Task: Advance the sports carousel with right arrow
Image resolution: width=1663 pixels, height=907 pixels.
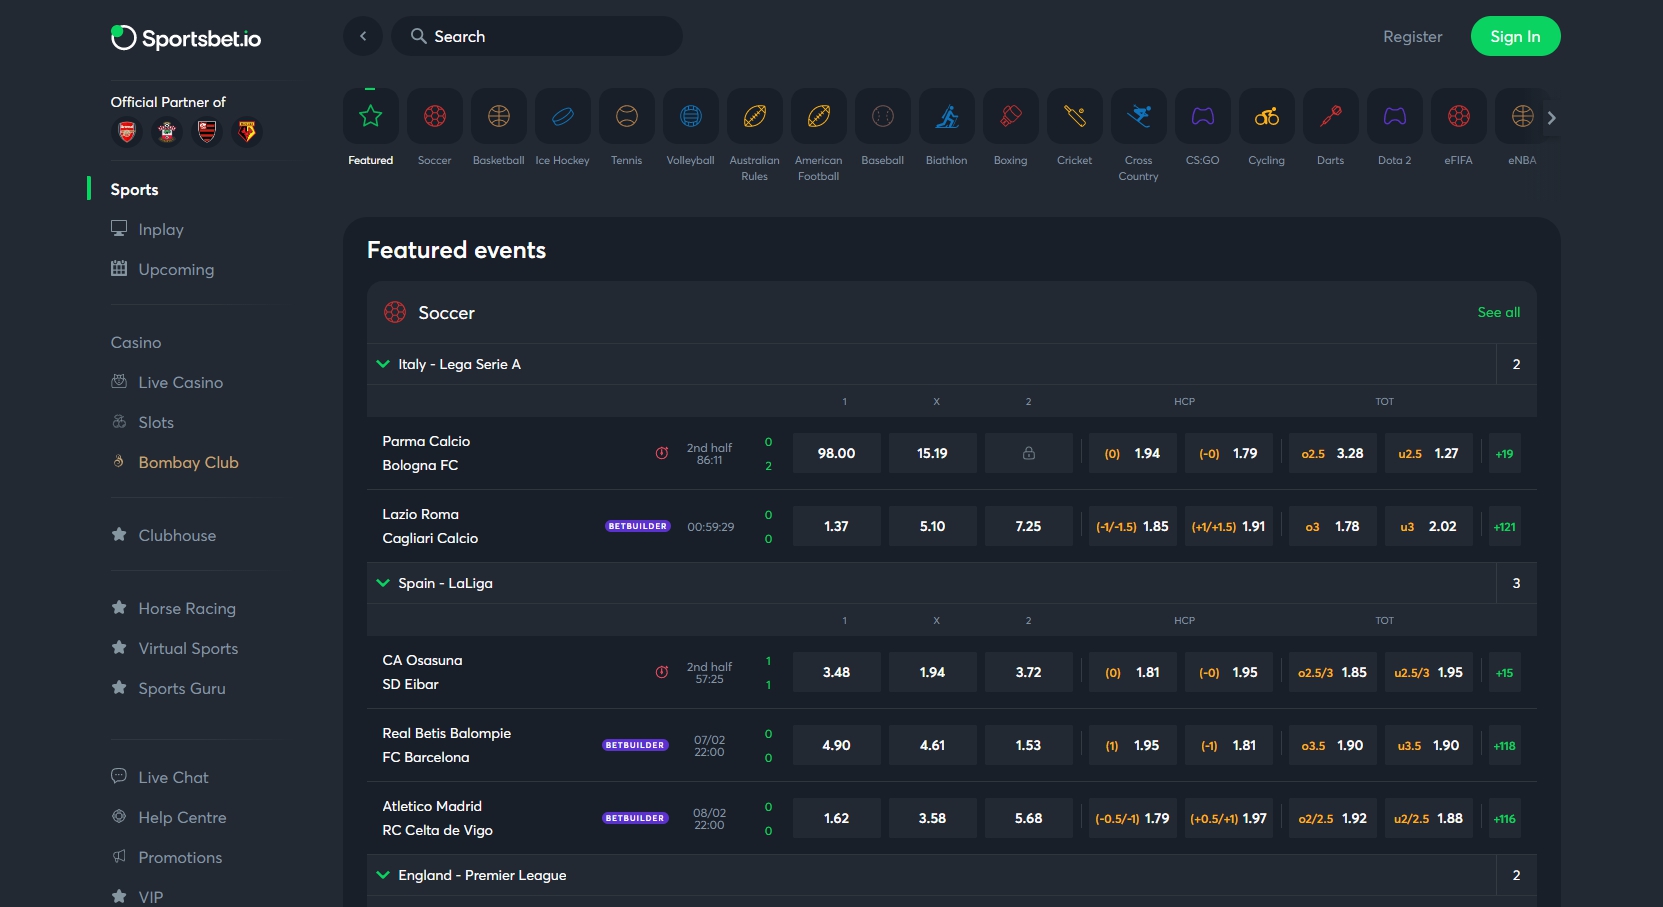Action: [1551, 117]
